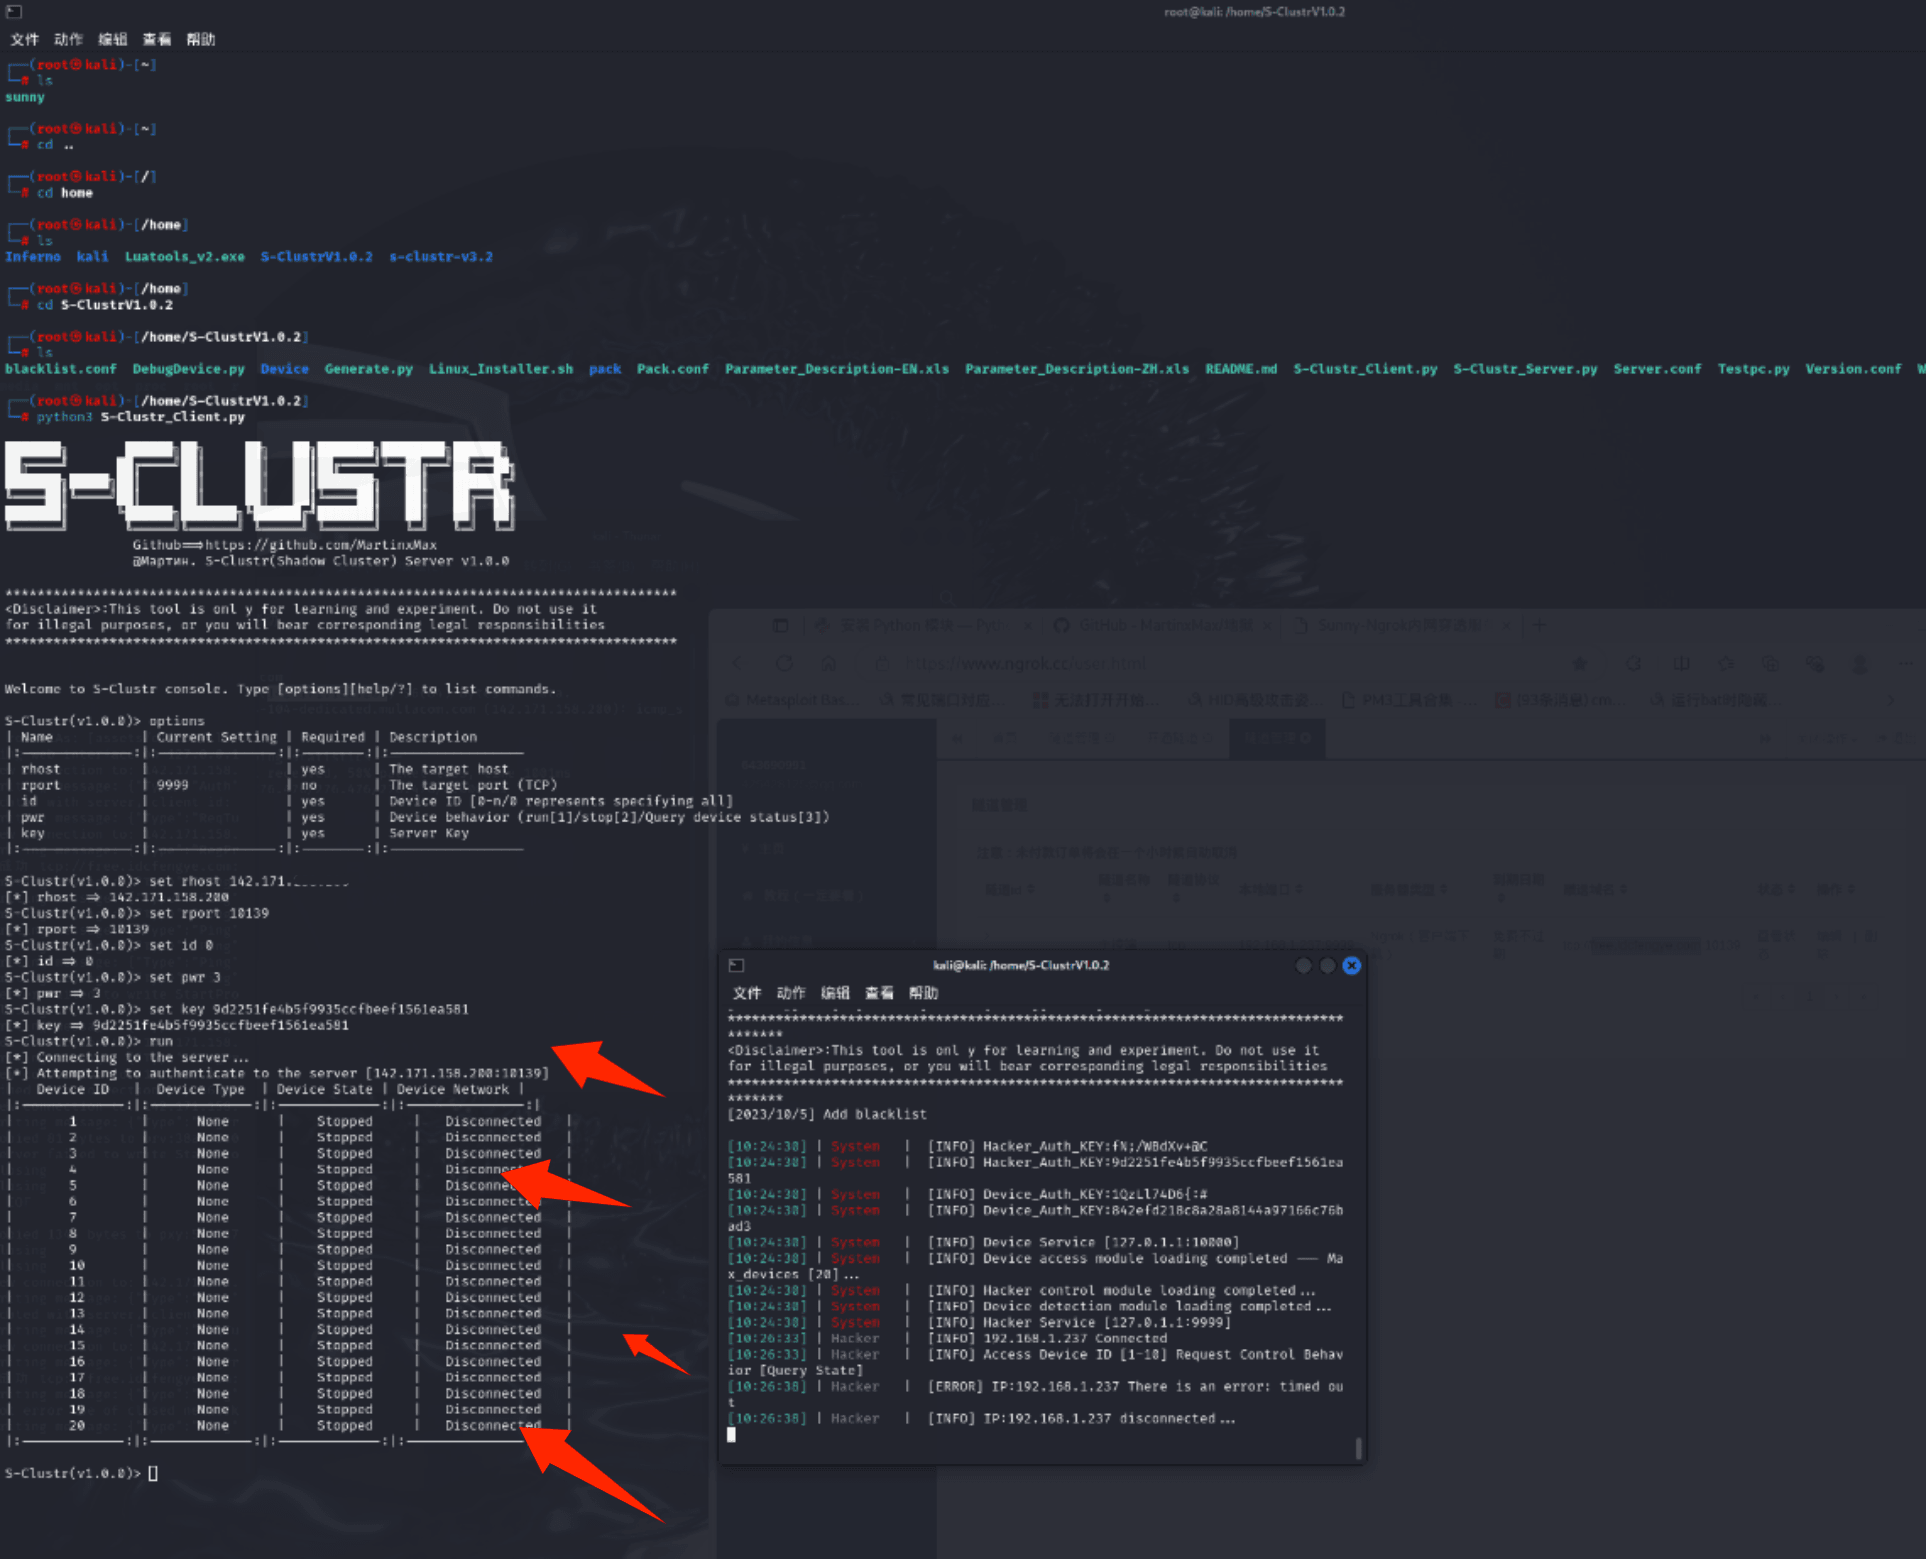Click browser reload icon
The height and width of the screenshot is (1559, 1926).
point(784,663)
